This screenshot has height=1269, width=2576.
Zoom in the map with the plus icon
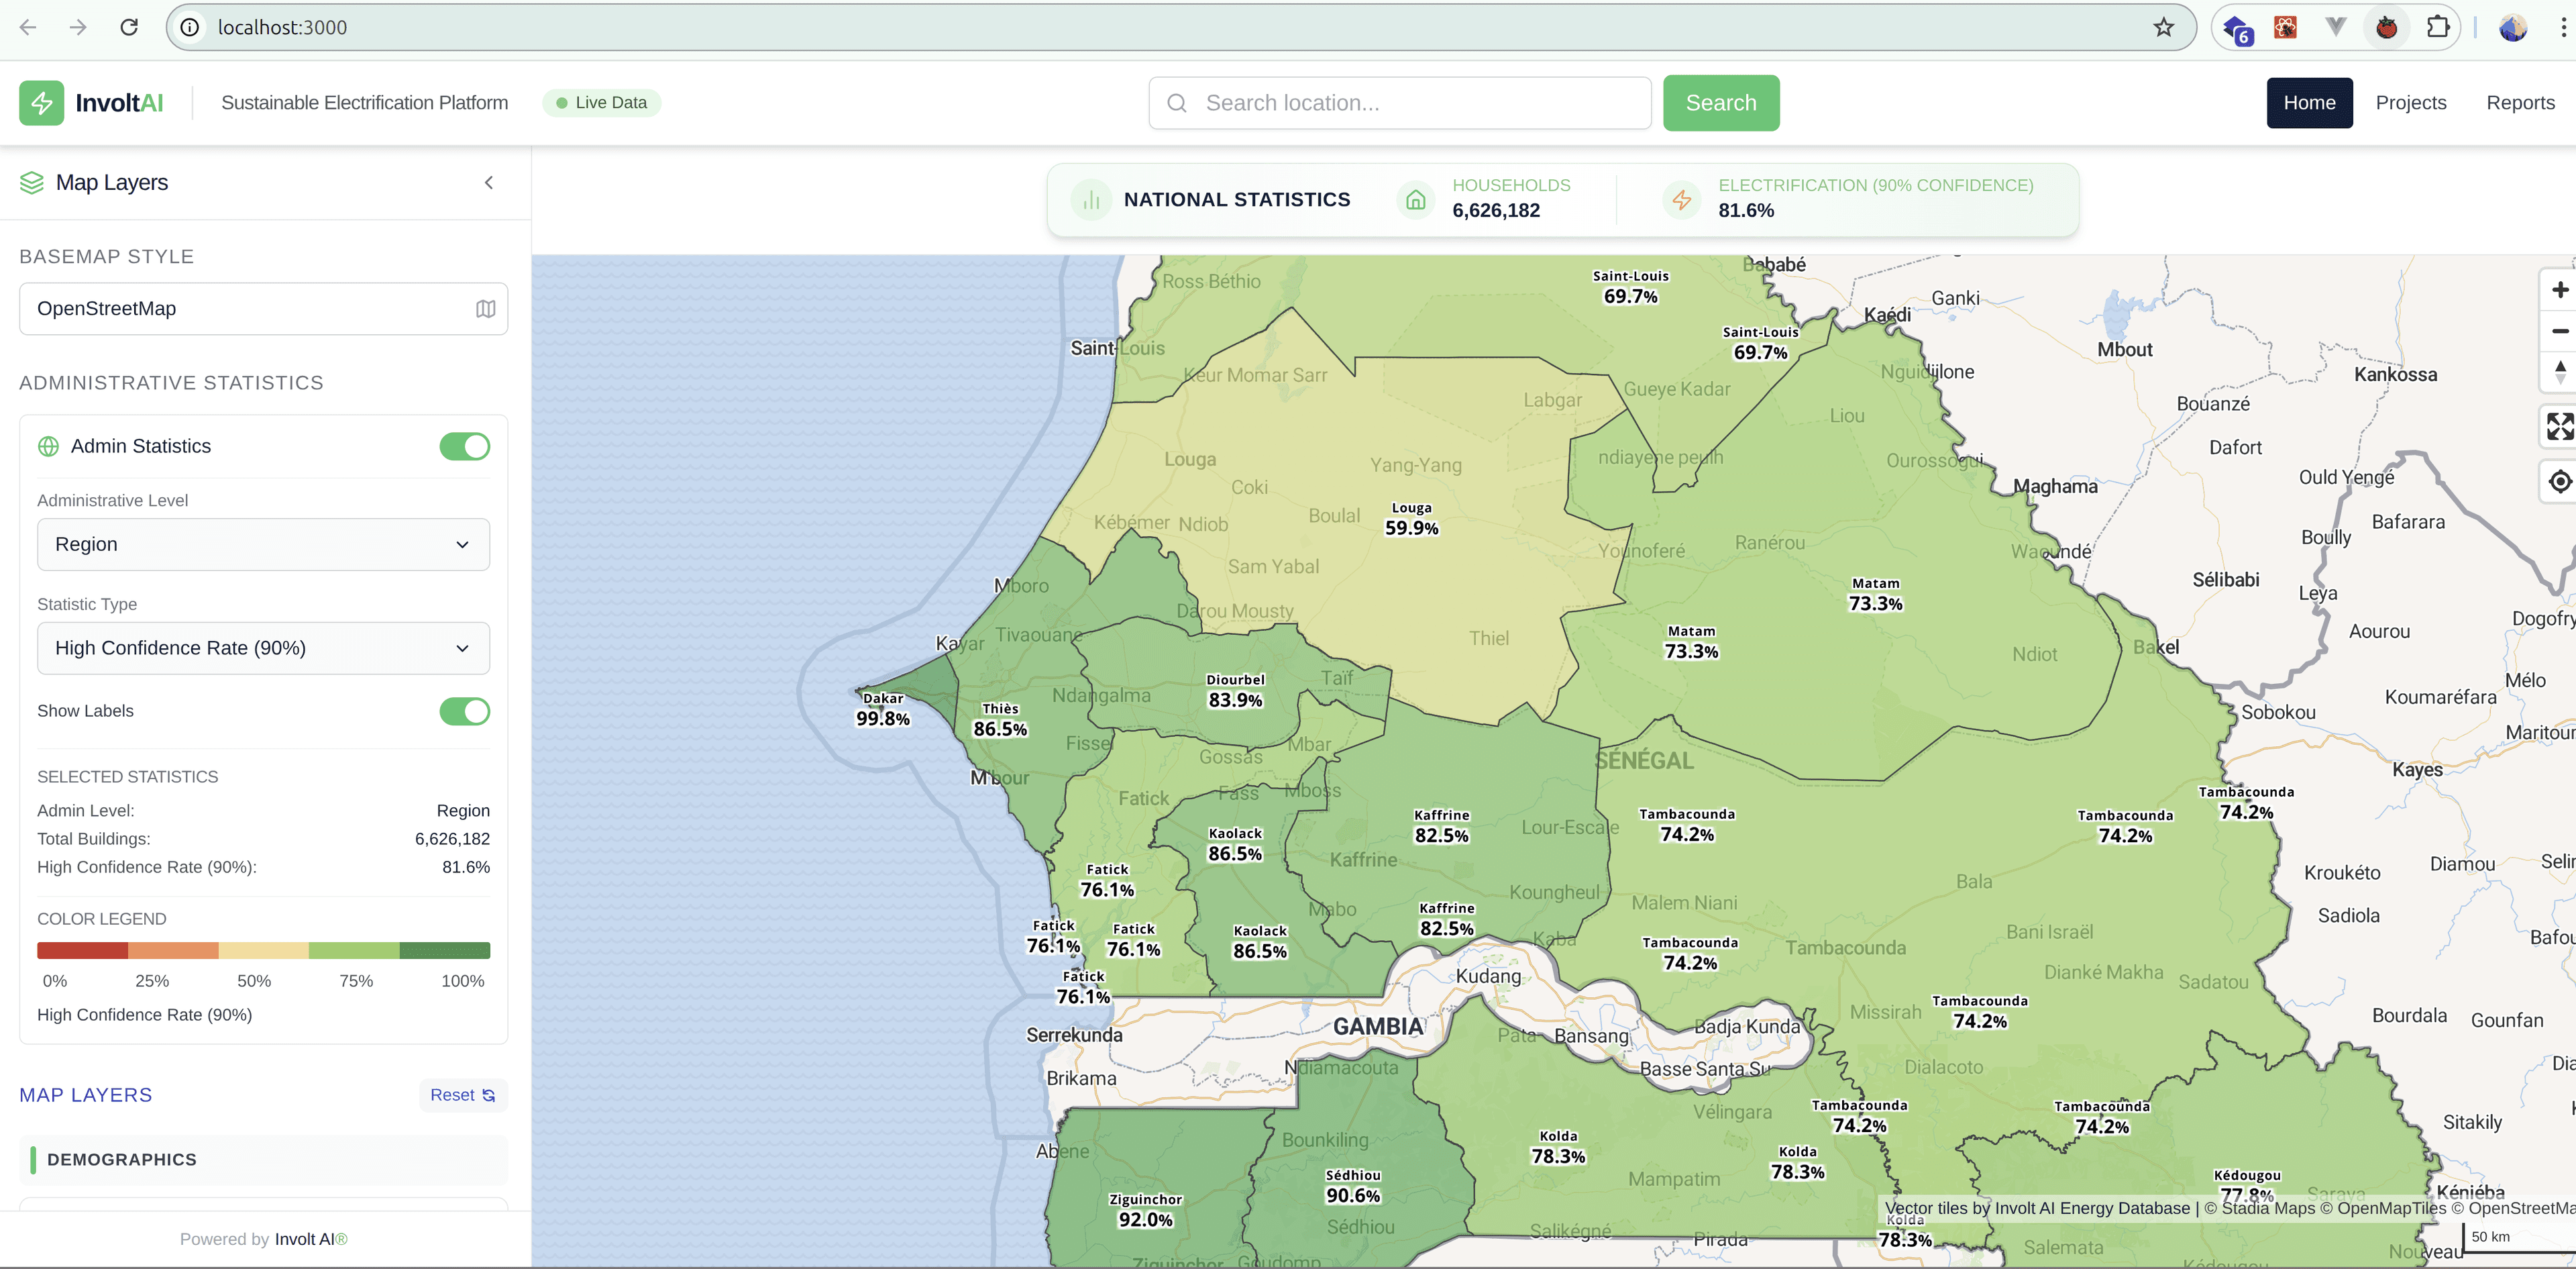pyautogui.click(x=2559, y=290)
